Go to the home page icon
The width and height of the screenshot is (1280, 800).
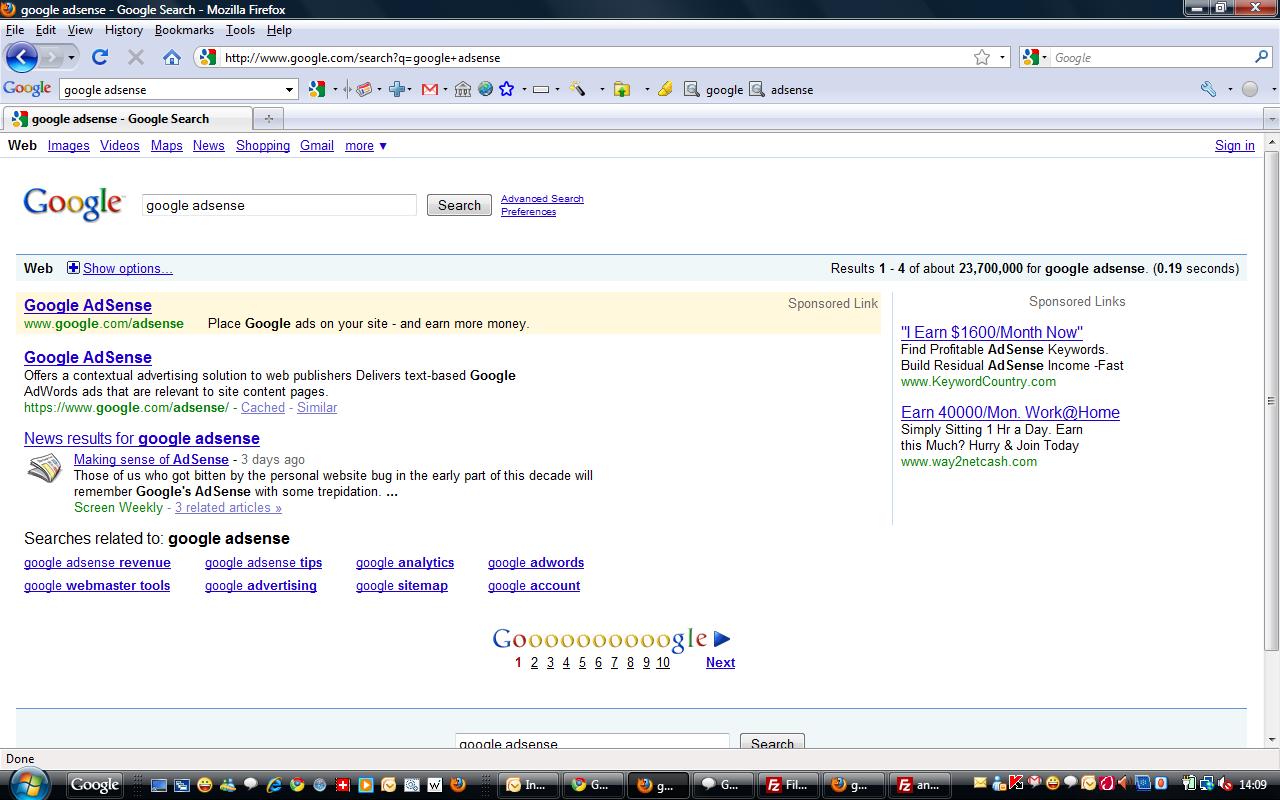[x=172, y=57]
